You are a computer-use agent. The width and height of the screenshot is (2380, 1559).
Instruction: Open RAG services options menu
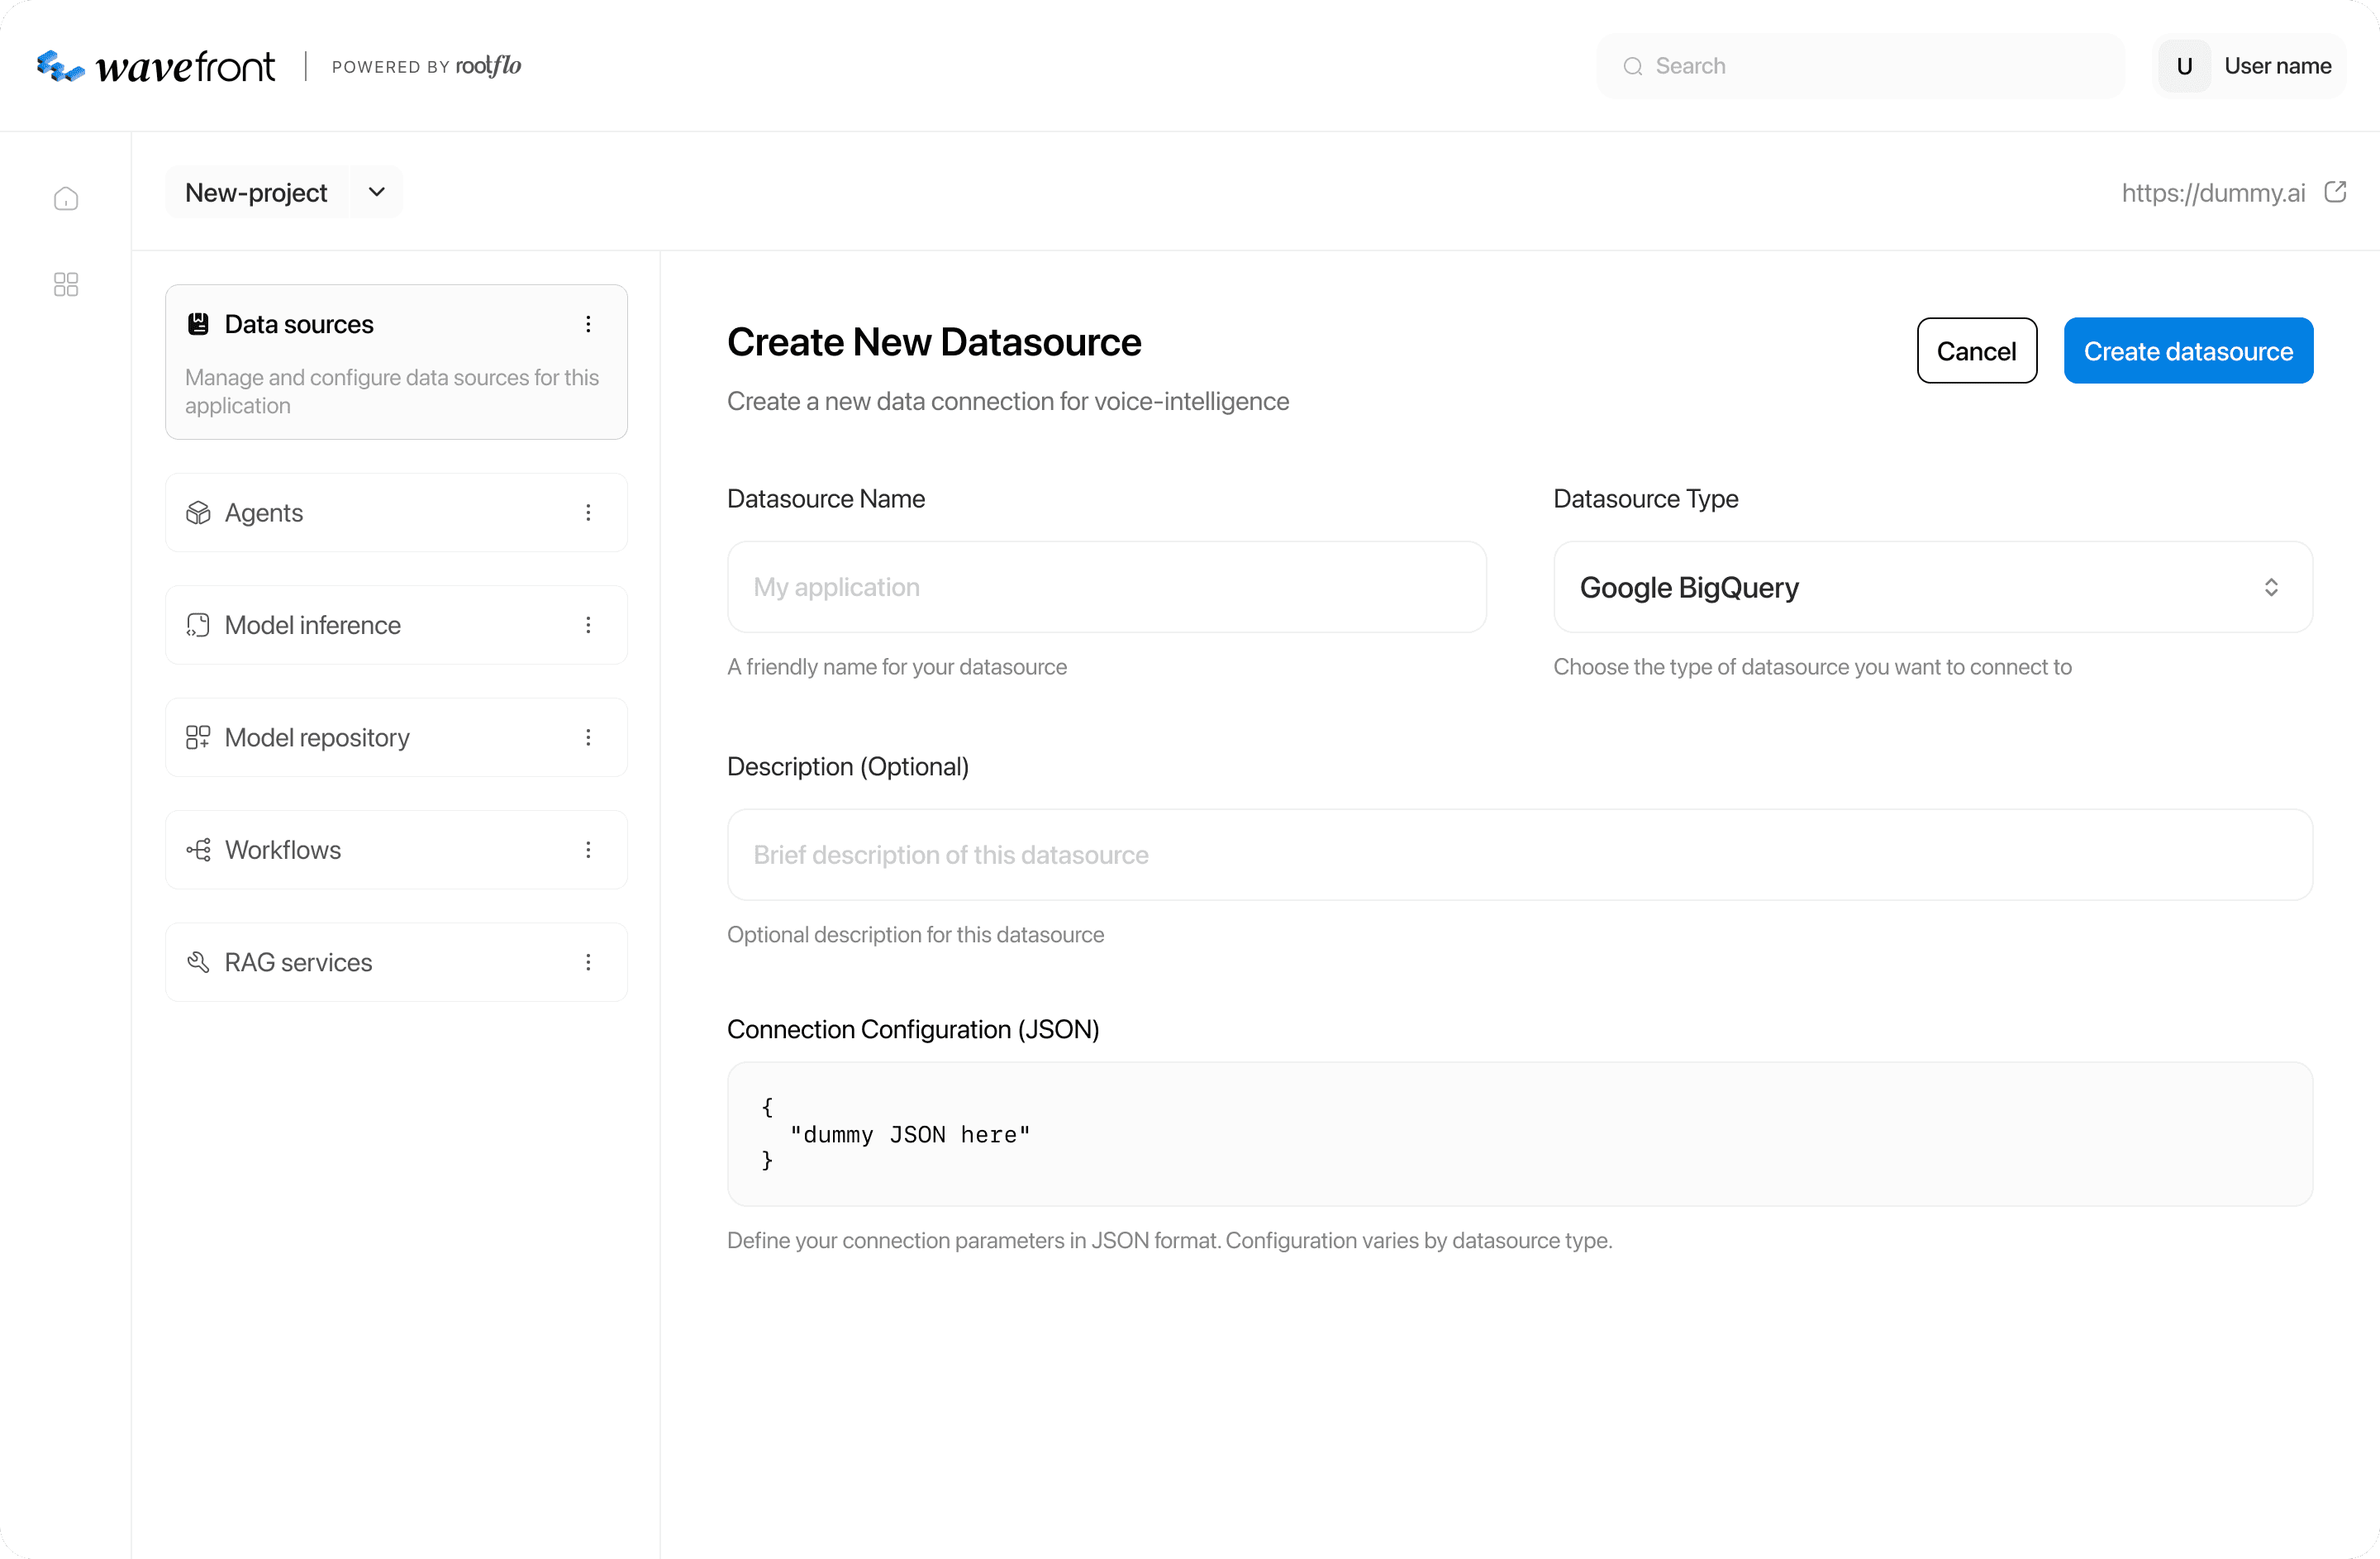point(588,962)
